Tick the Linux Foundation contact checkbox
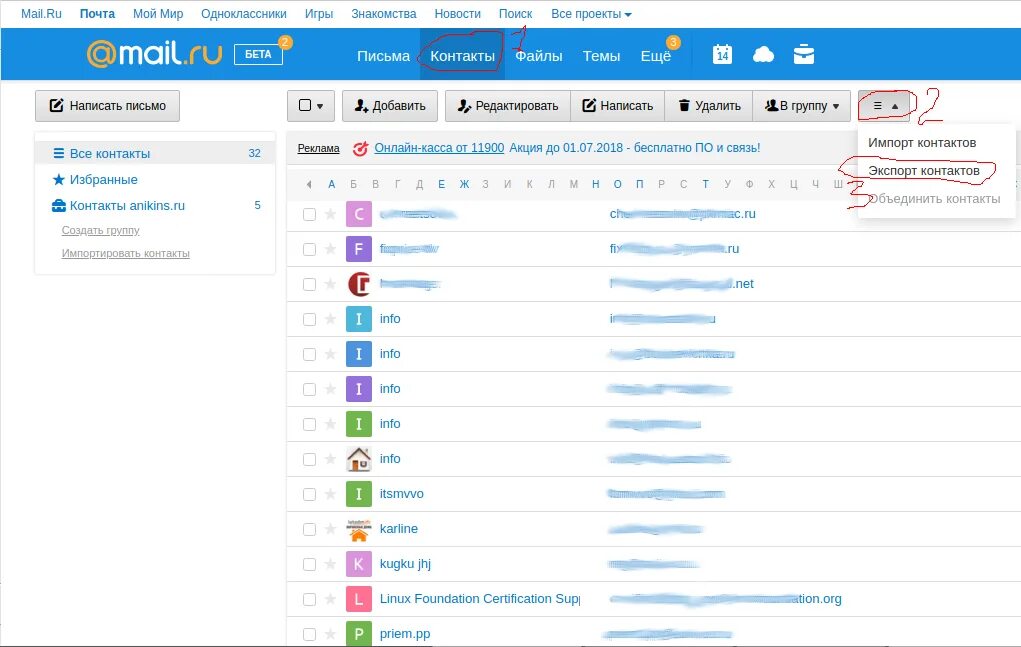Screen dimensions: 1021x647 (309, 599)
